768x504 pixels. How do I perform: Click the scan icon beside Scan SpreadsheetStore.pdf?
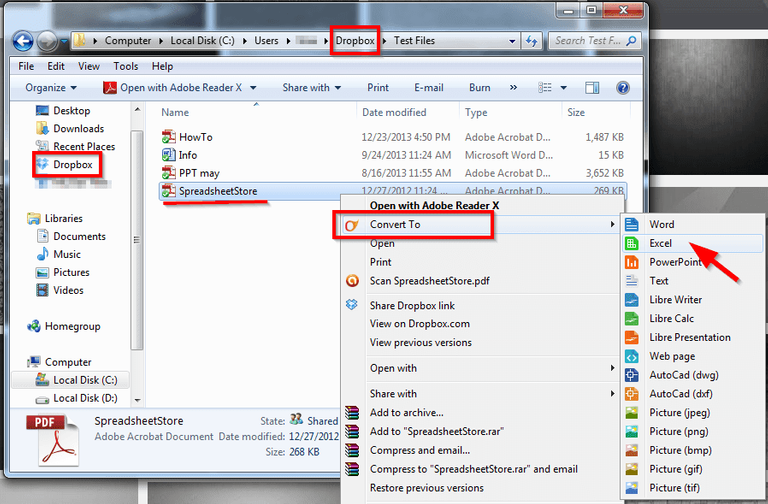pyautogui.click(x=352, y=281)
